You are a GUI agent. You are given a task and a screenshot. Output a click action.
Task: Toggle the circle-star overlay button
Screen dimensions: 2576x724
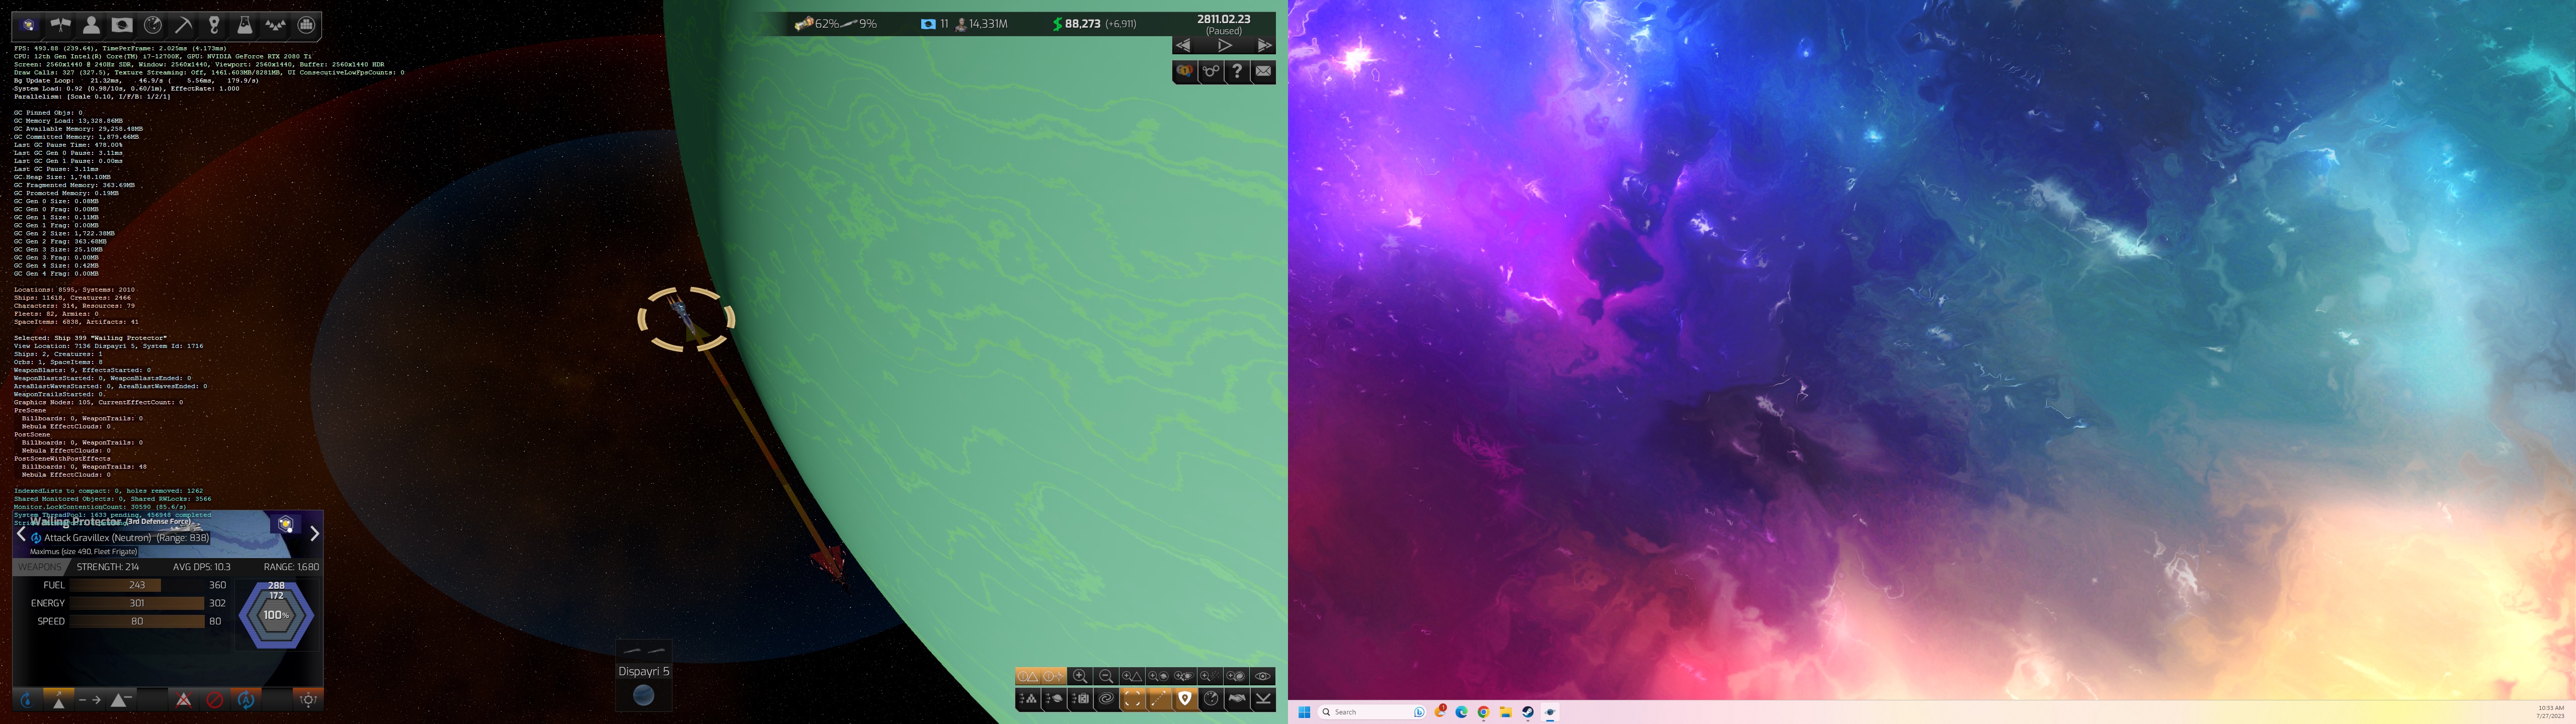[x=1053, y=676]
